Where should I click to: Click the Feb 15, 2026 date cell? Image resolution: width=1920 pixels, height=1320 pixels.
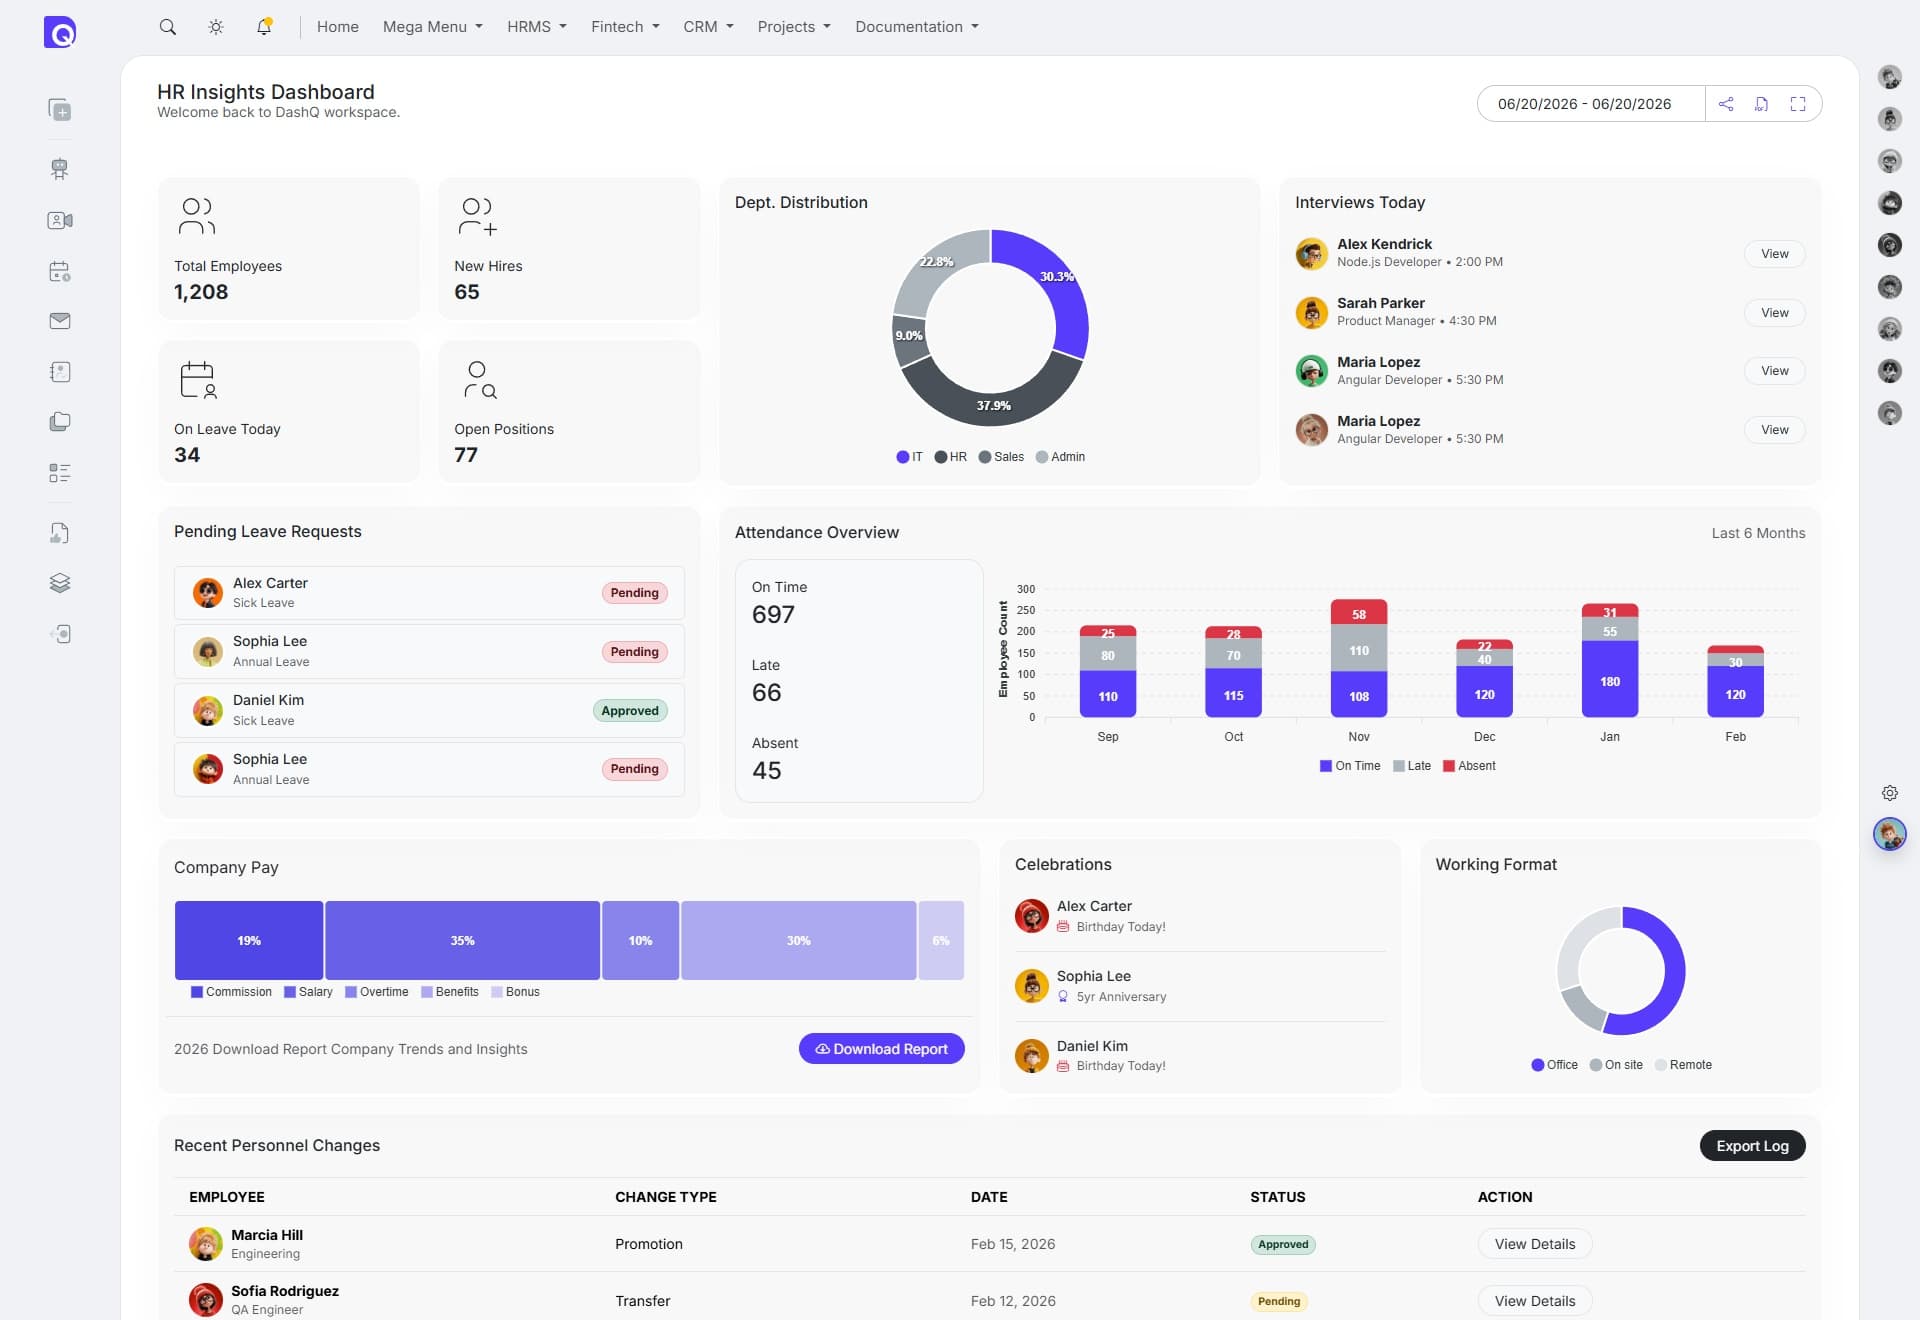(x=1013, y=1244)
